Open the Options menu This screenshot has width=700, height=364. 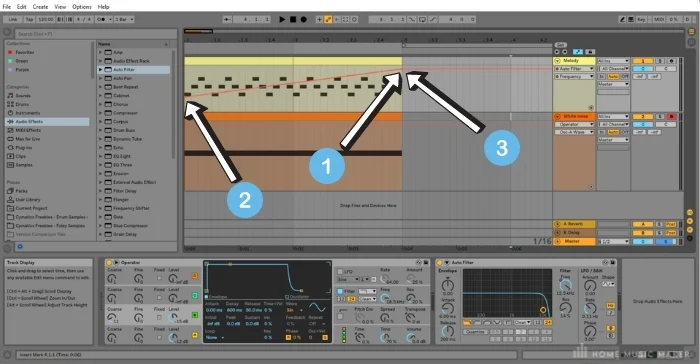click(82, 7)
